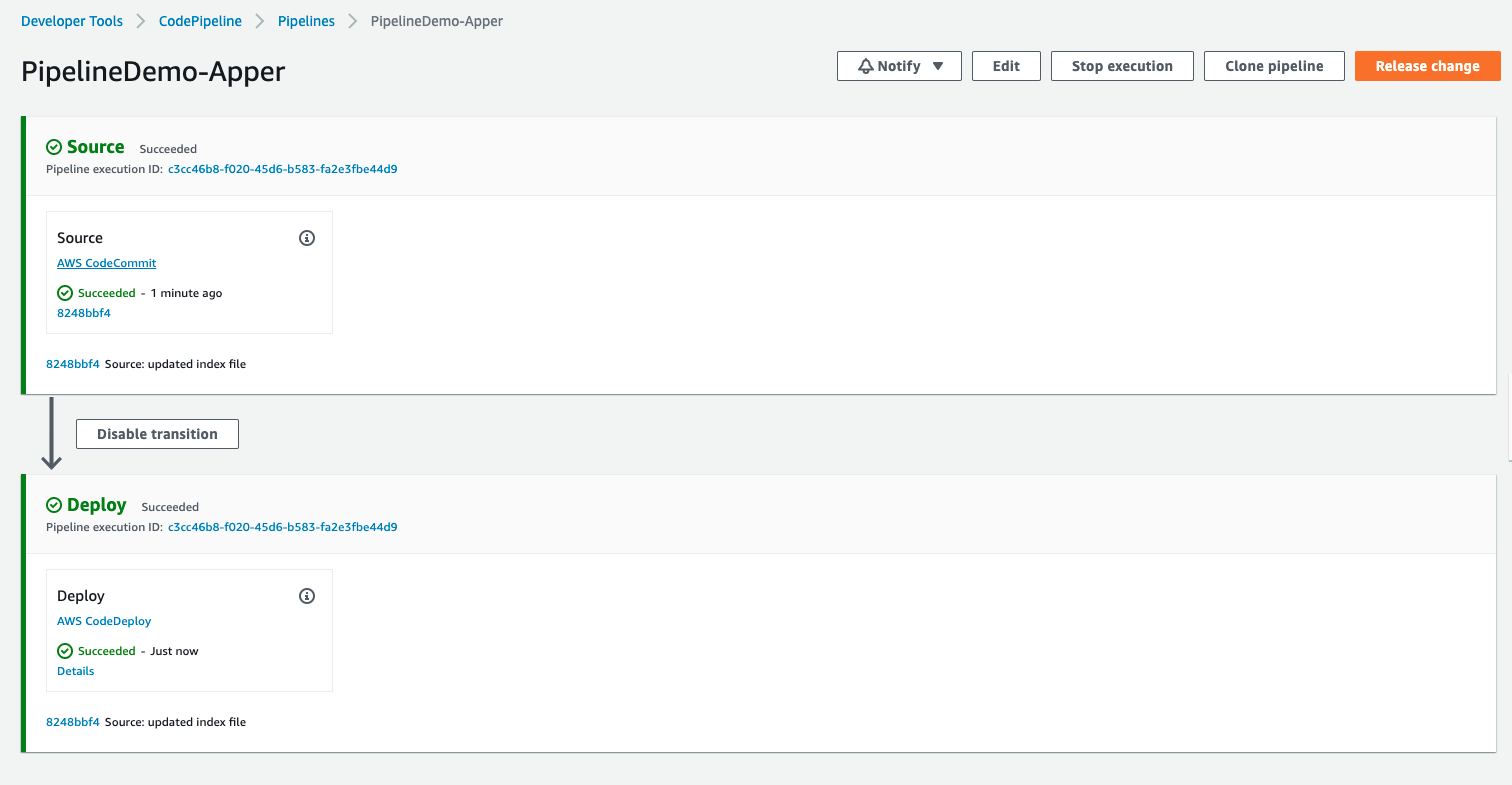Viewport: 1512px width, 785px height.
Task: Click the Succeeded check icon in Deploy action
Action: 65,651
